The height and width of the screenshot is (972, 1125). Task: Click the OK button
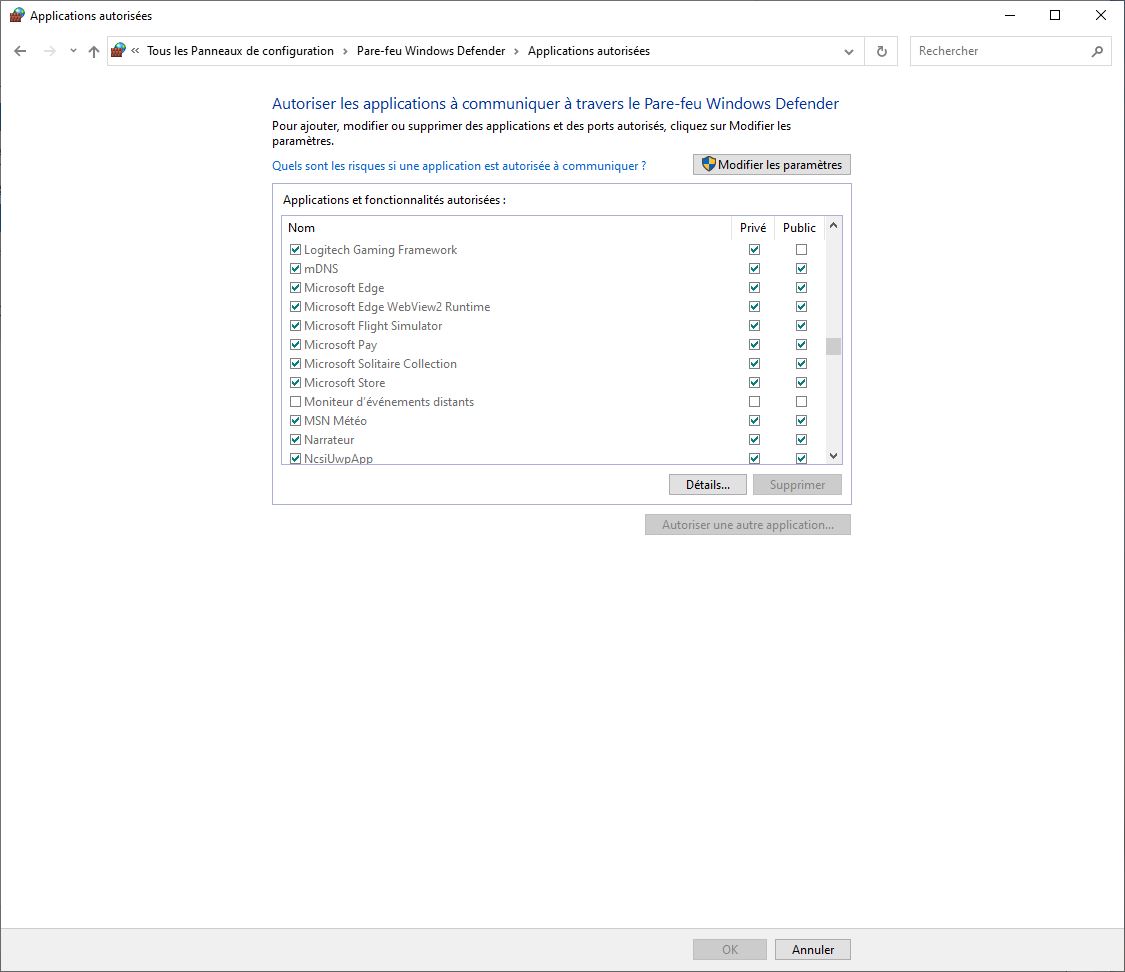pyautogui.click(x=730, y=950)
